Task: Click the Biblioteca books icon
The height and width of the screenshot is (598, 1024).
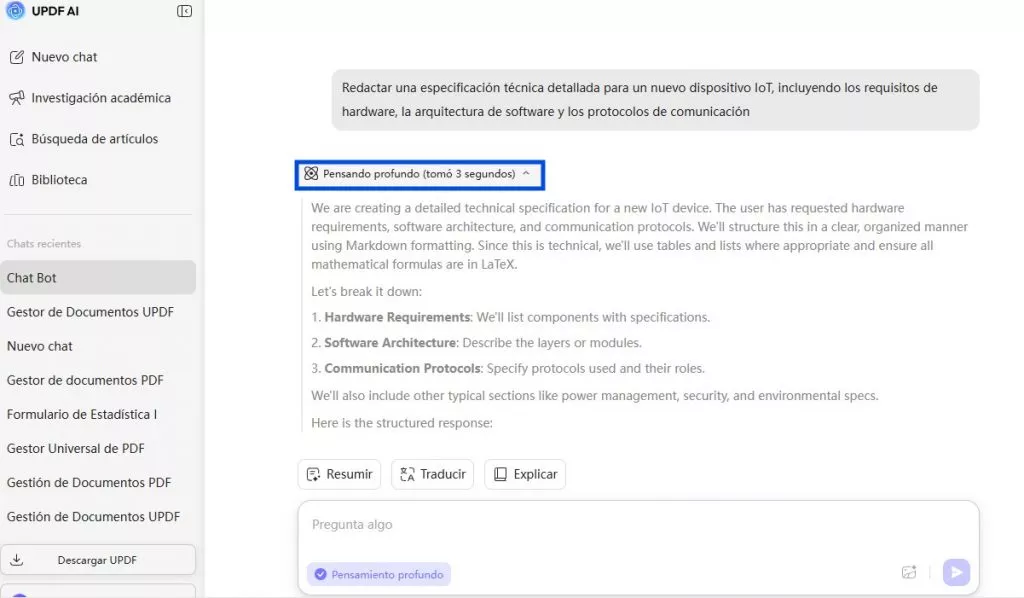Action: (x=16, y=180)
